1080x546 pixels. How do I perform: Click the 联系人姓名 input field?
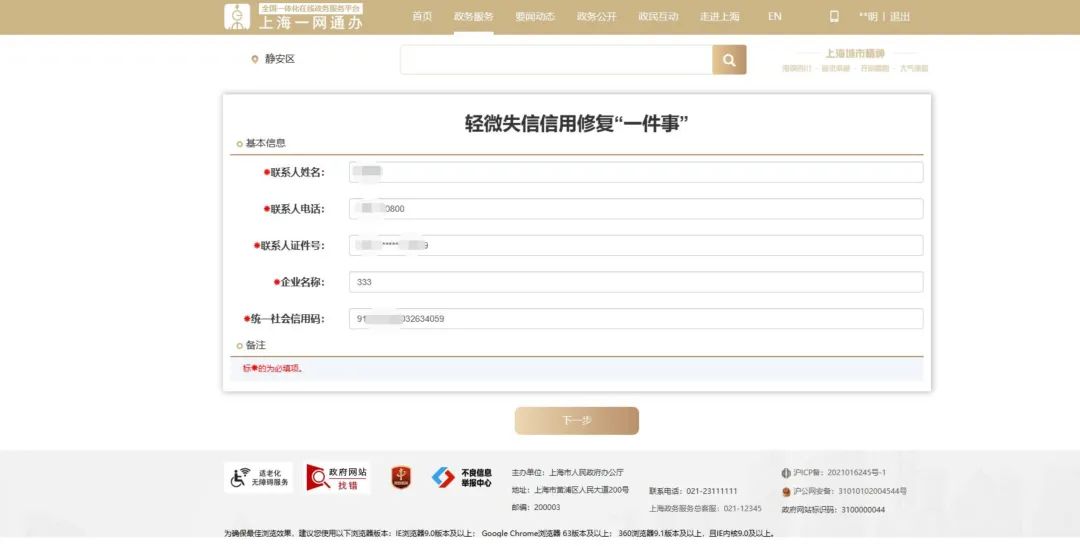(636, 172)
